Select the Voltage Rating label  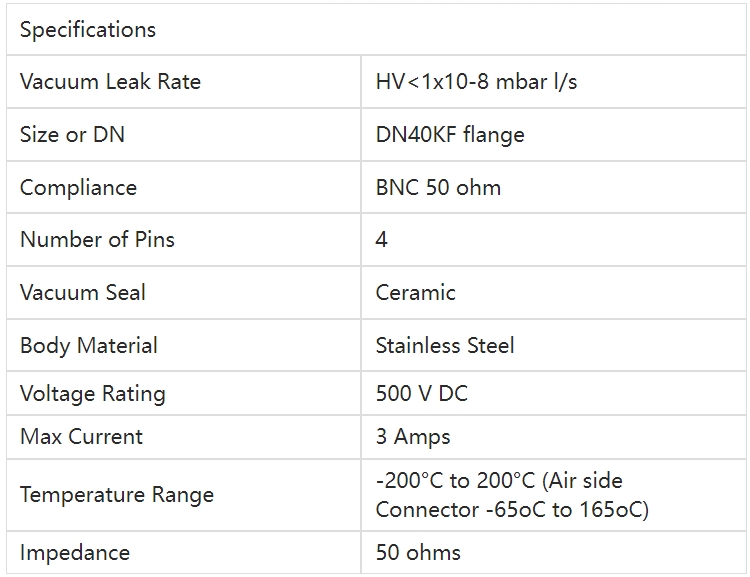click(93, 394)
